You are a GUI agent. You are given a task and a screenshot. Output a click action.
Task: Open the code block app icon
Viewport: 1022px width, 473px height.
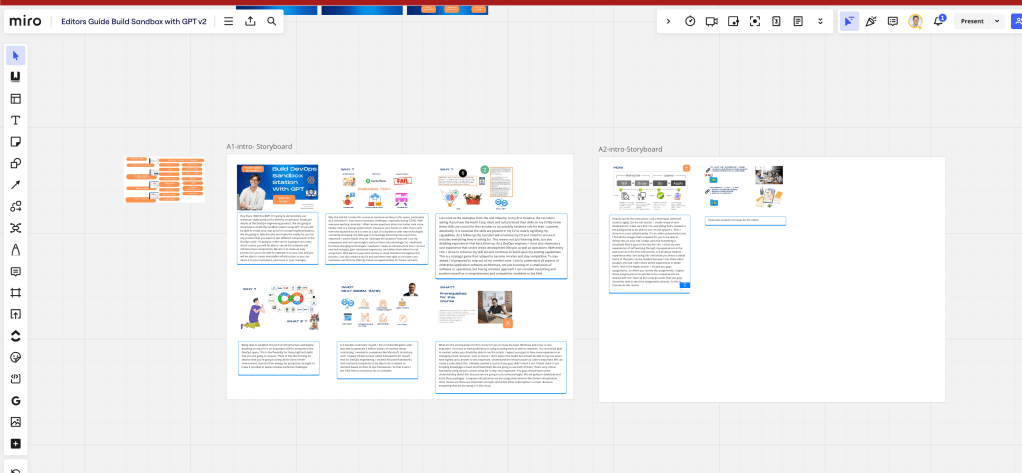[16, 379]
